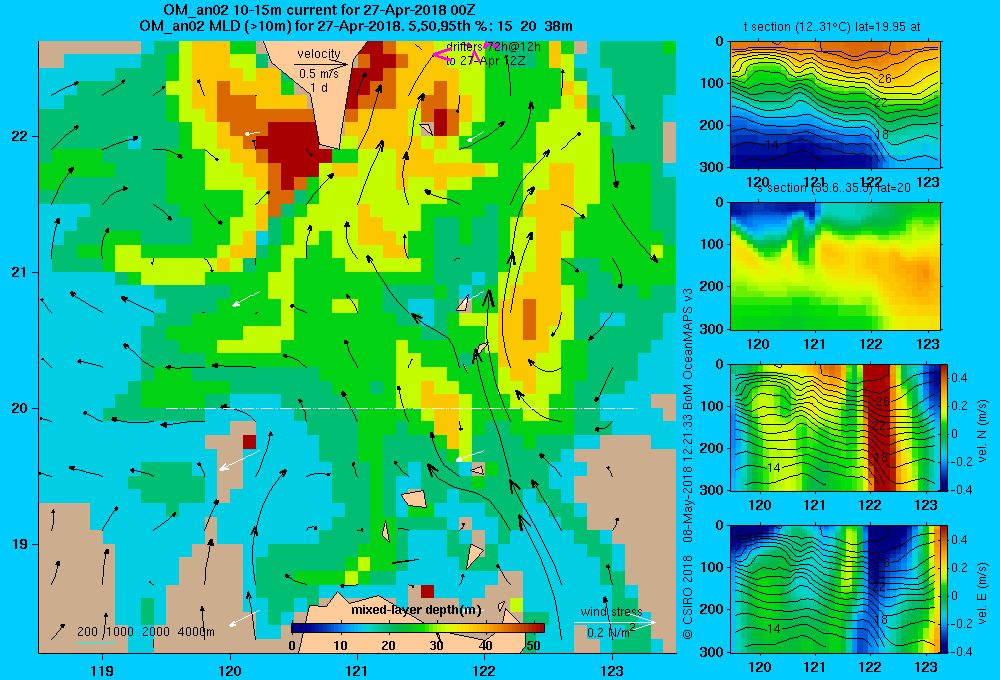The height and width of the screenshot is (680, 1000).
Task: Click the '26' isotherm label in temperature section
Action: coord(885,78)
